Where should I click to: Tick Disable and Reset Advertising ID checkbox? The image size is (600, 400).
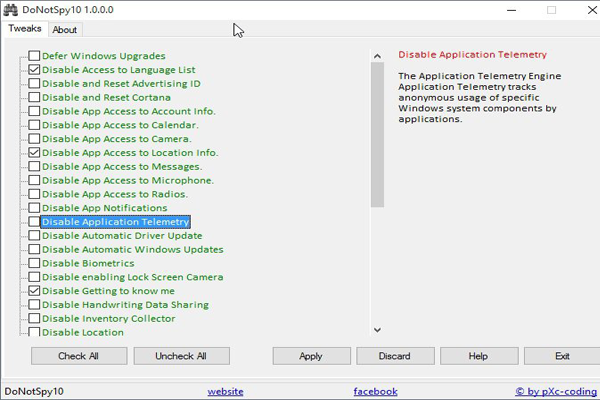click(x=34, y=83)
